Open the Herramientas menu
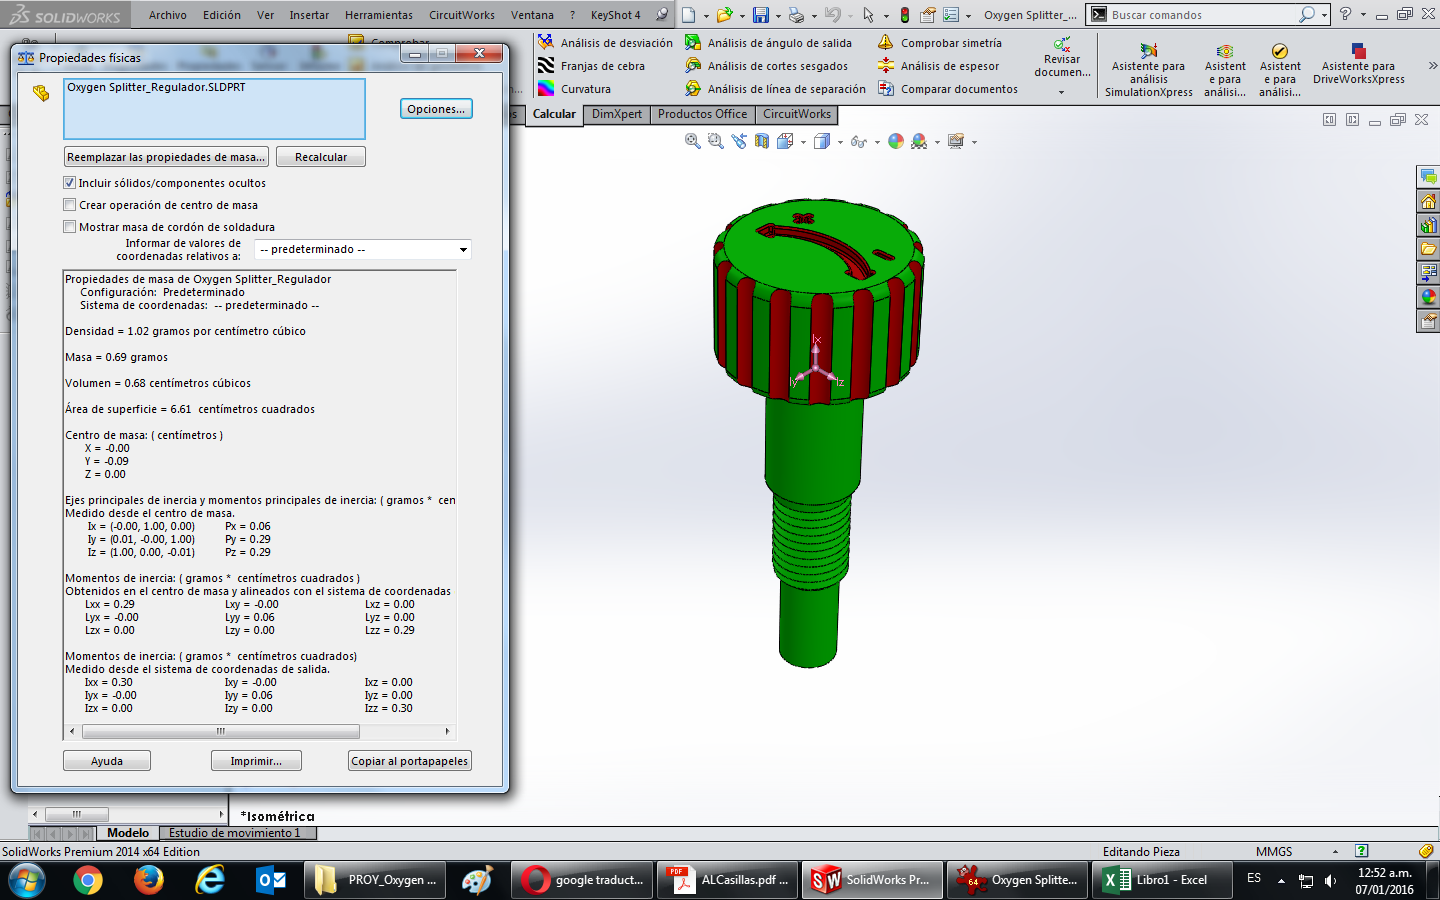Image resolution: width=1440 pixels, height=900 pixels. 379,15
